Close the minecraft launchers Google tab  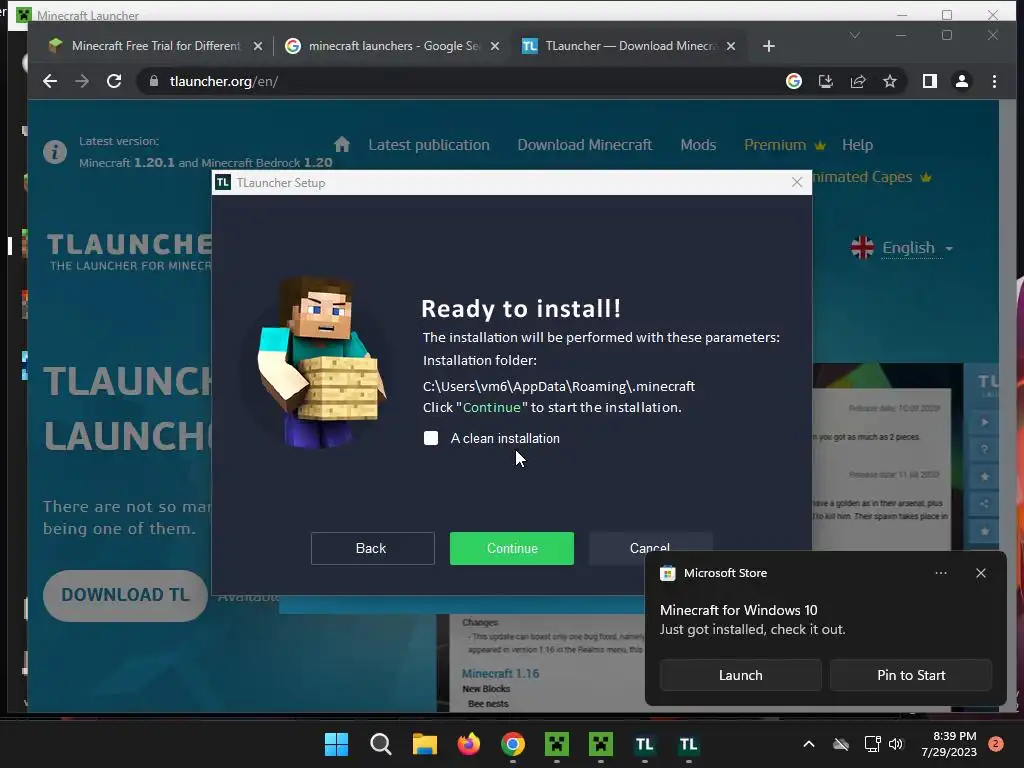[495, 46]
